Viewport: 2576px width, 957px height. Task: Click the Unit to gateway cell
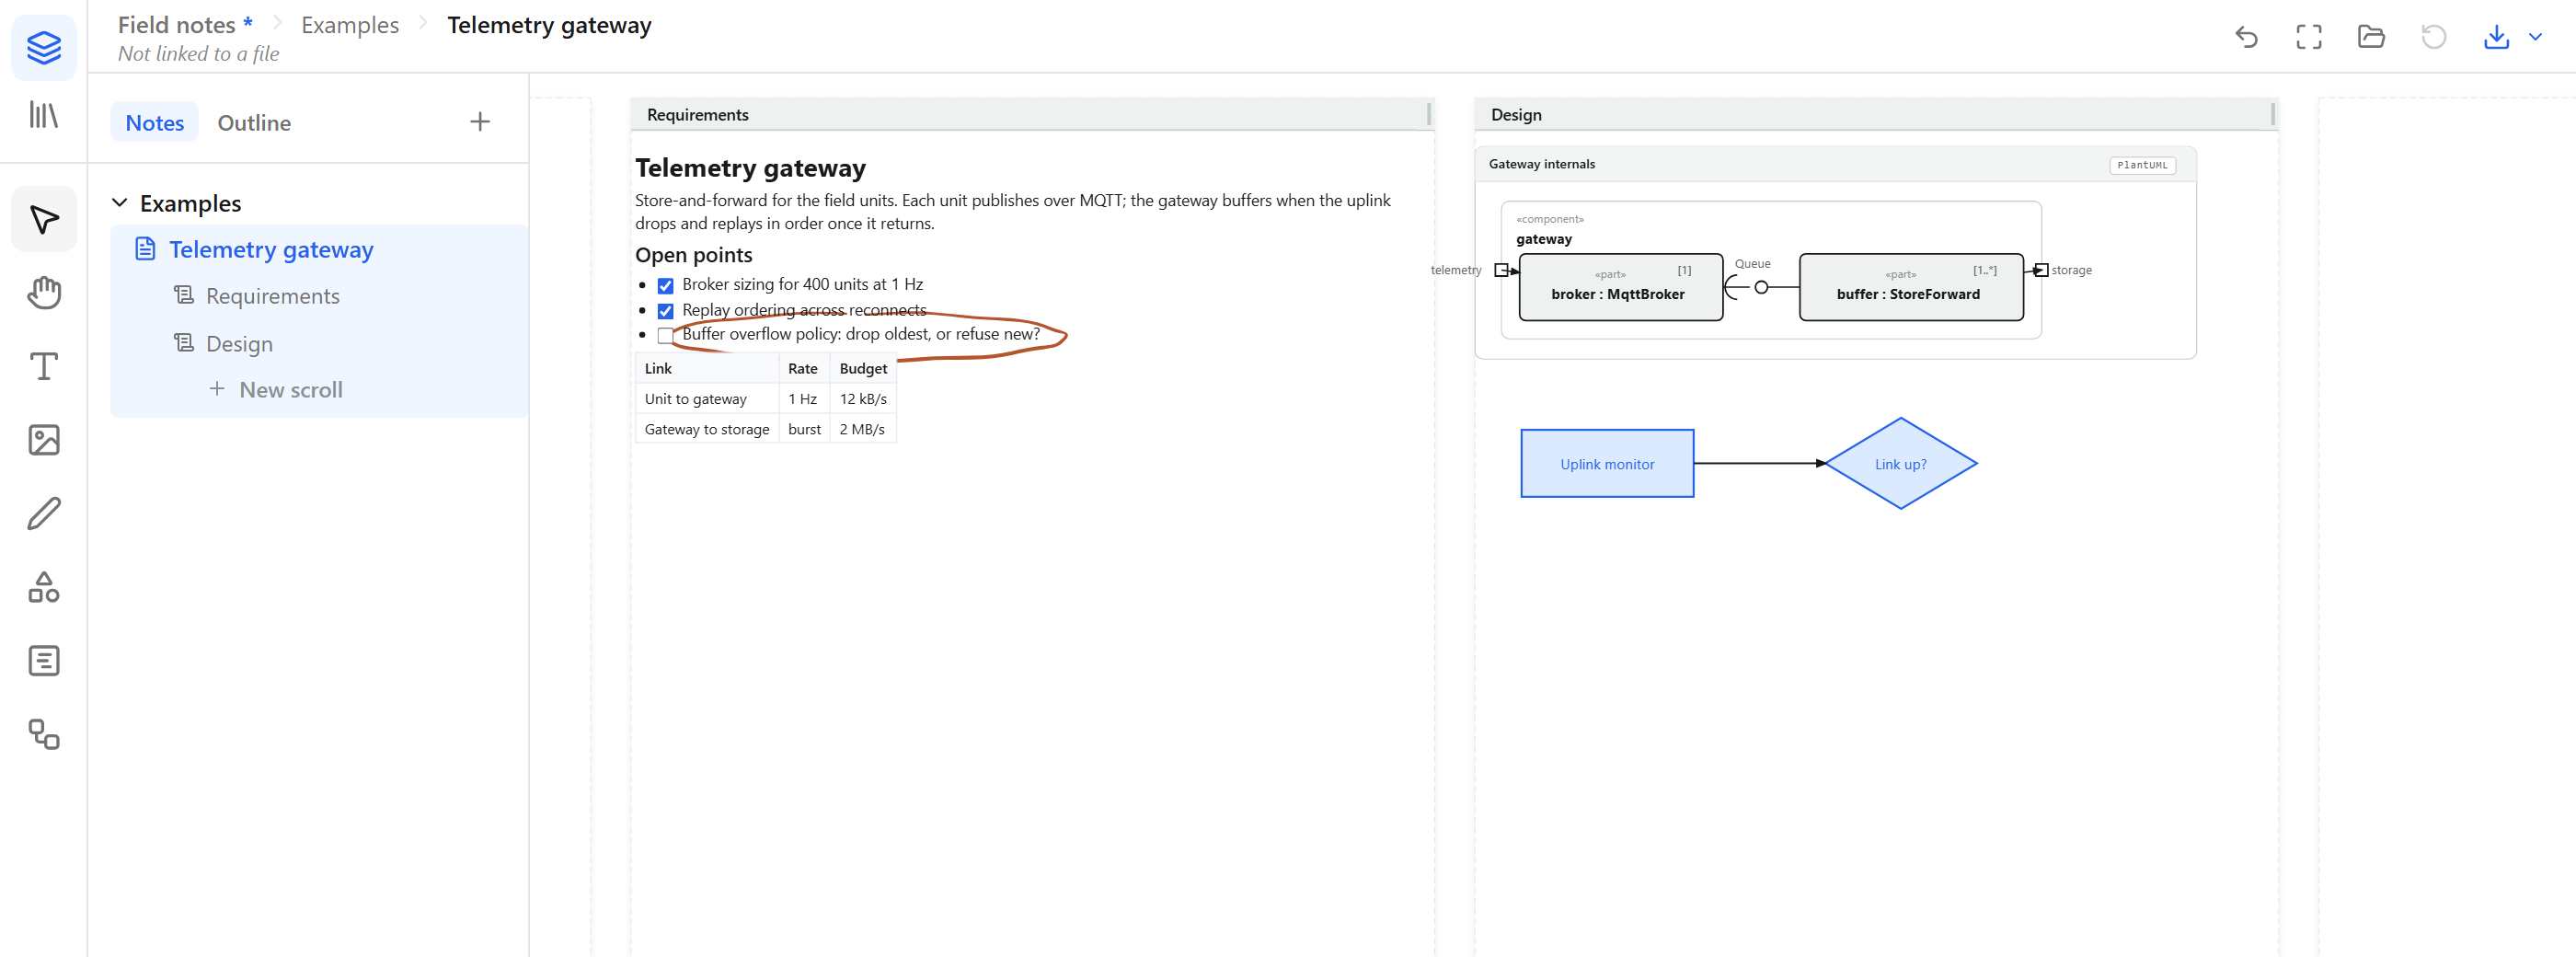[x=707, y=399]
